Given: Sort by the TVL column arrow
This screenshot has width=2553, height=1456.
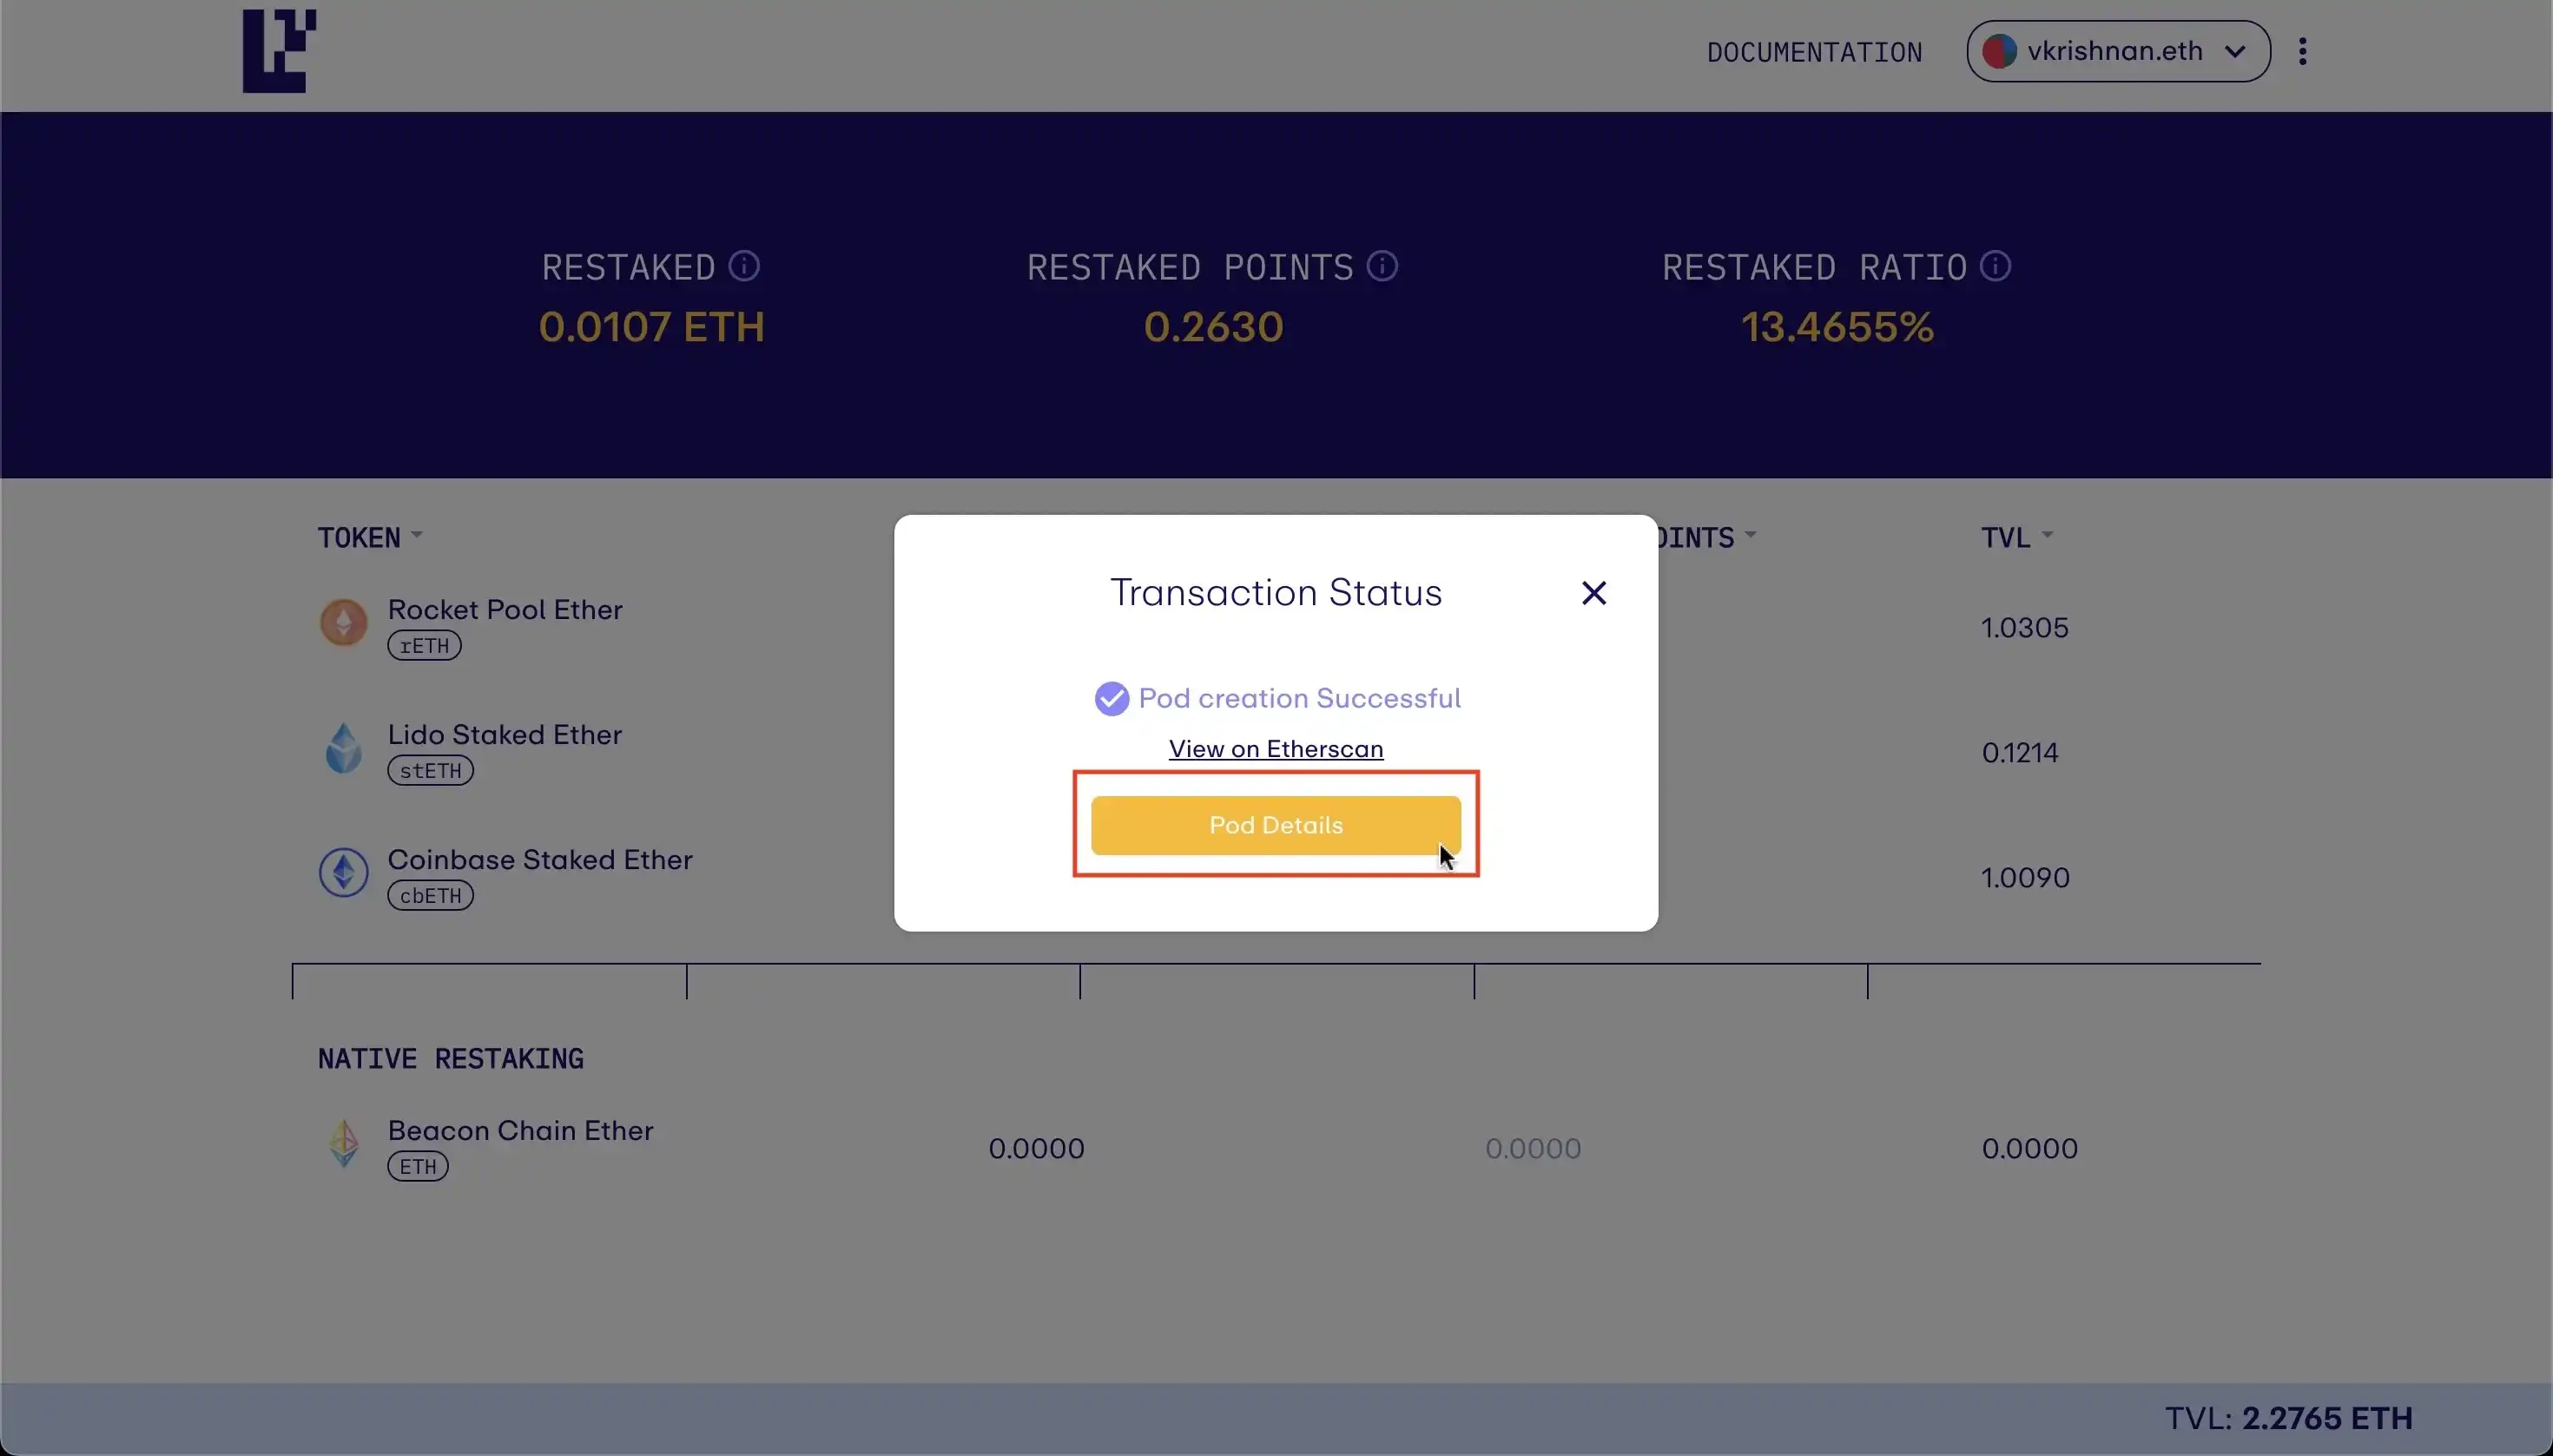Looking at the screenshot, I should click(2047, 536).
